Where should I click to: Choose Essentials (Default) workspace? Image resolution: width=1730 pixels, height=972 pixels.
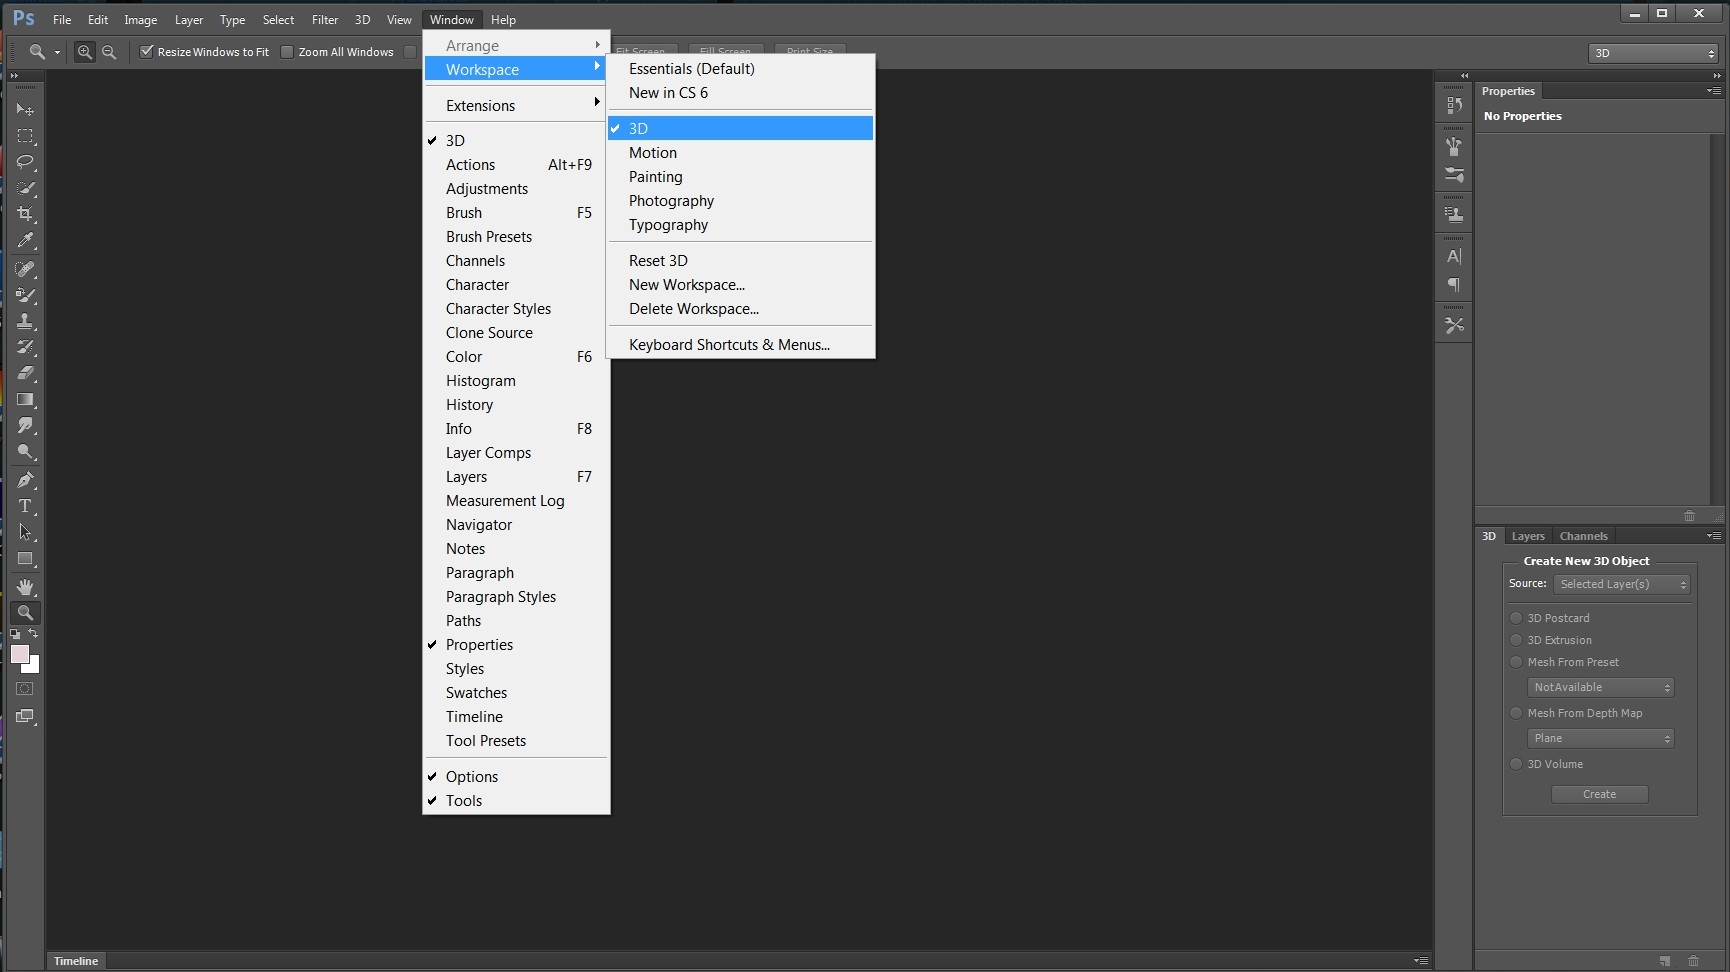(x=740, y=69)
